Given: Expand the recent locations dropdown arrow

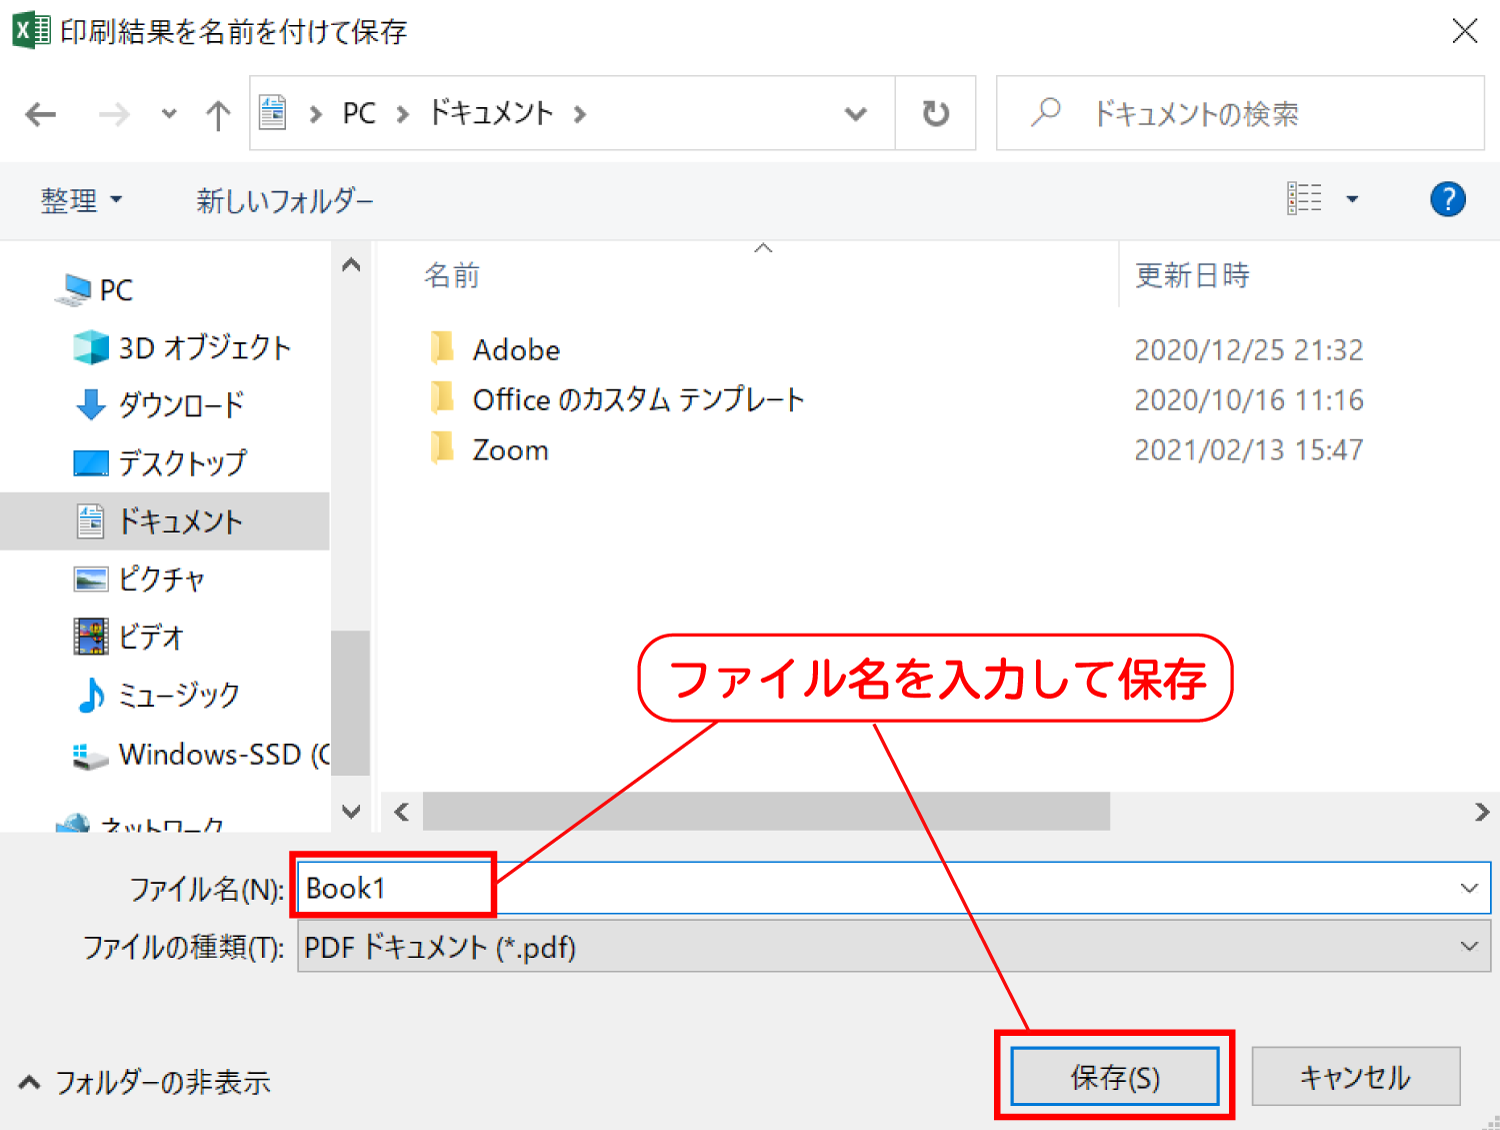Looking at the screenshot, I should (x=169, y=115).
